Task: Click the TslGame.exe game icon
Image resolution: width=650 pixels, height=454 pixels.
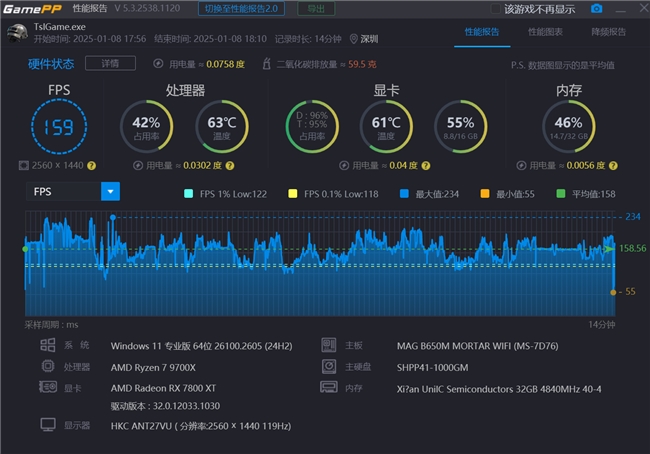Action: pyautogui.click(x=18, y=33)
